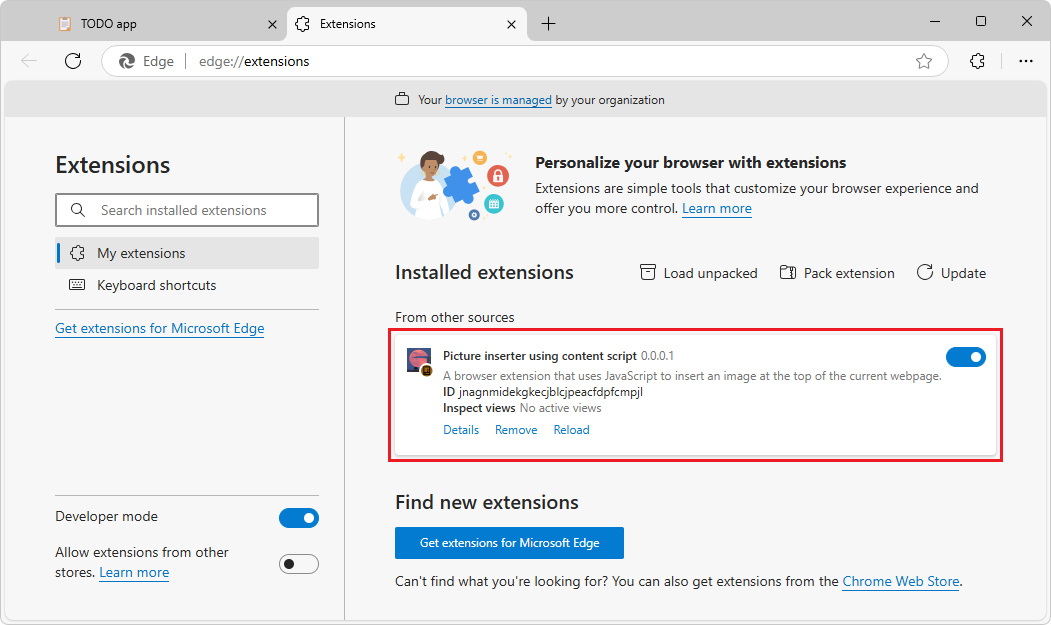Select the Pack extension icon

788,272
